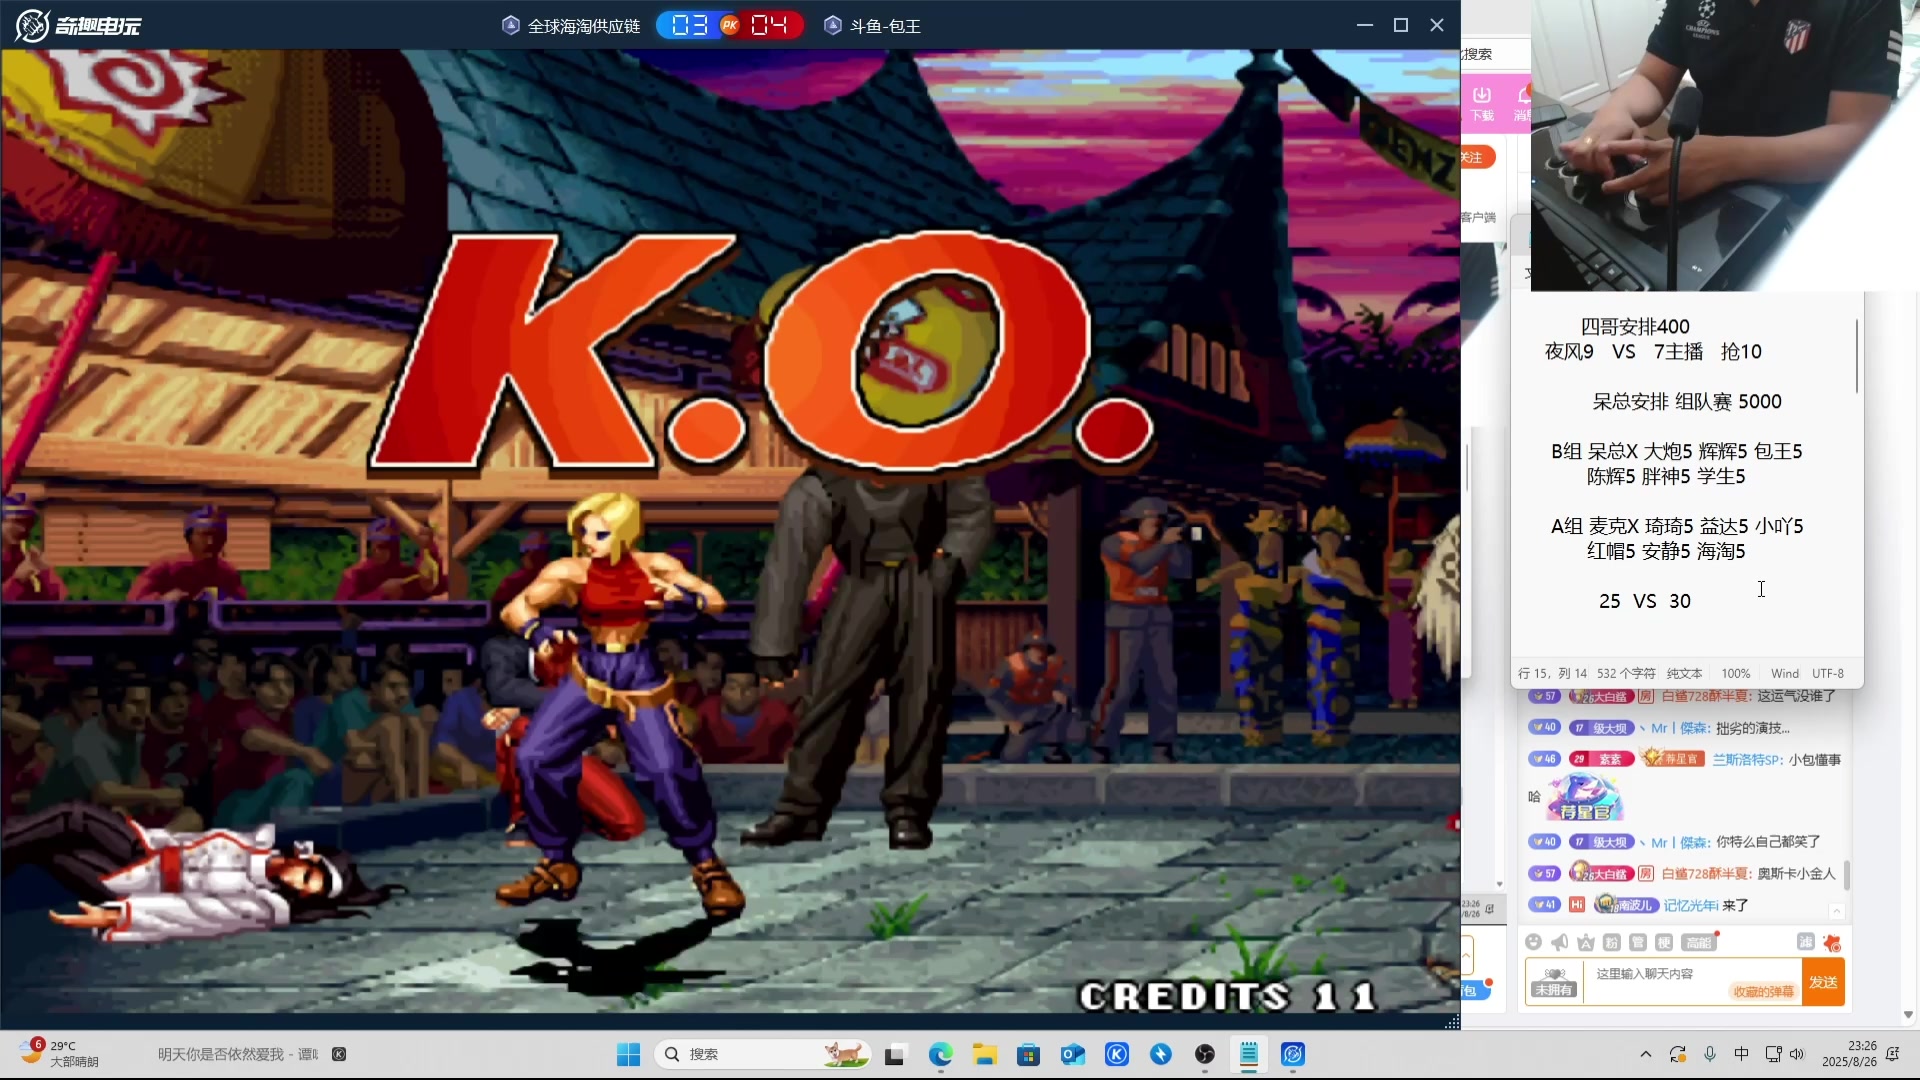This screenshot has height=1080, width=1920.
Task: Click the game window resize grip corner
Action: 1452,1021
